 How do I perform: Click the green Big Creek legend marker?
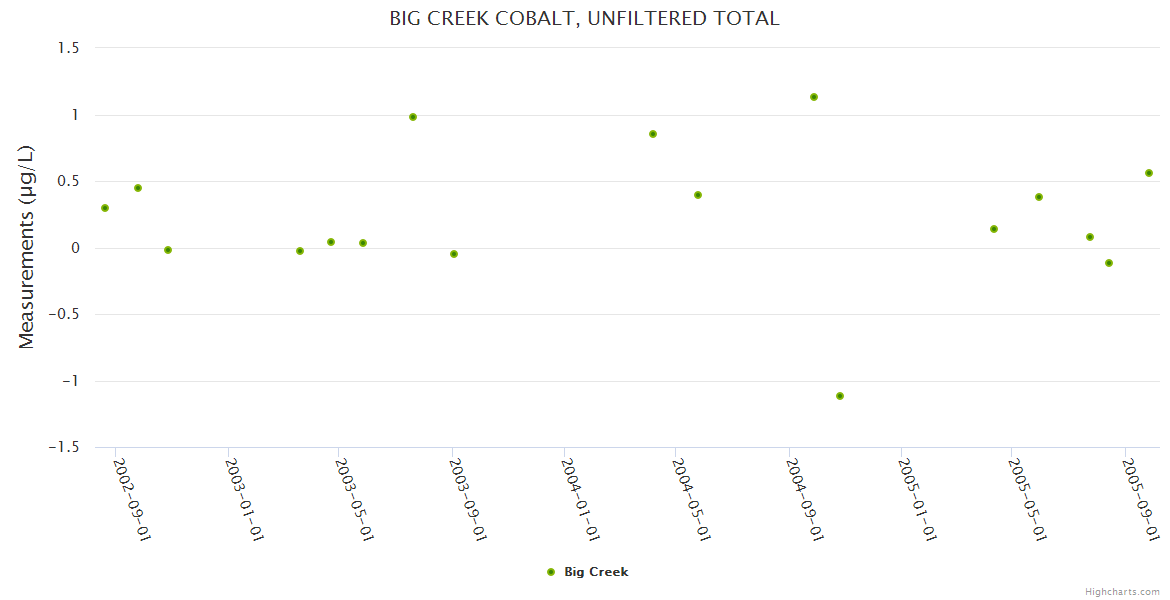(x=550, y=572)
